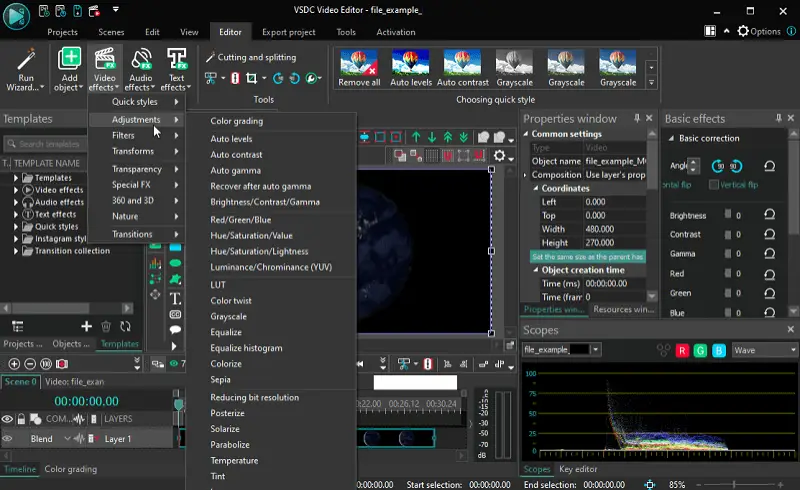Click the Width value 480.000 field

(614, 229)
